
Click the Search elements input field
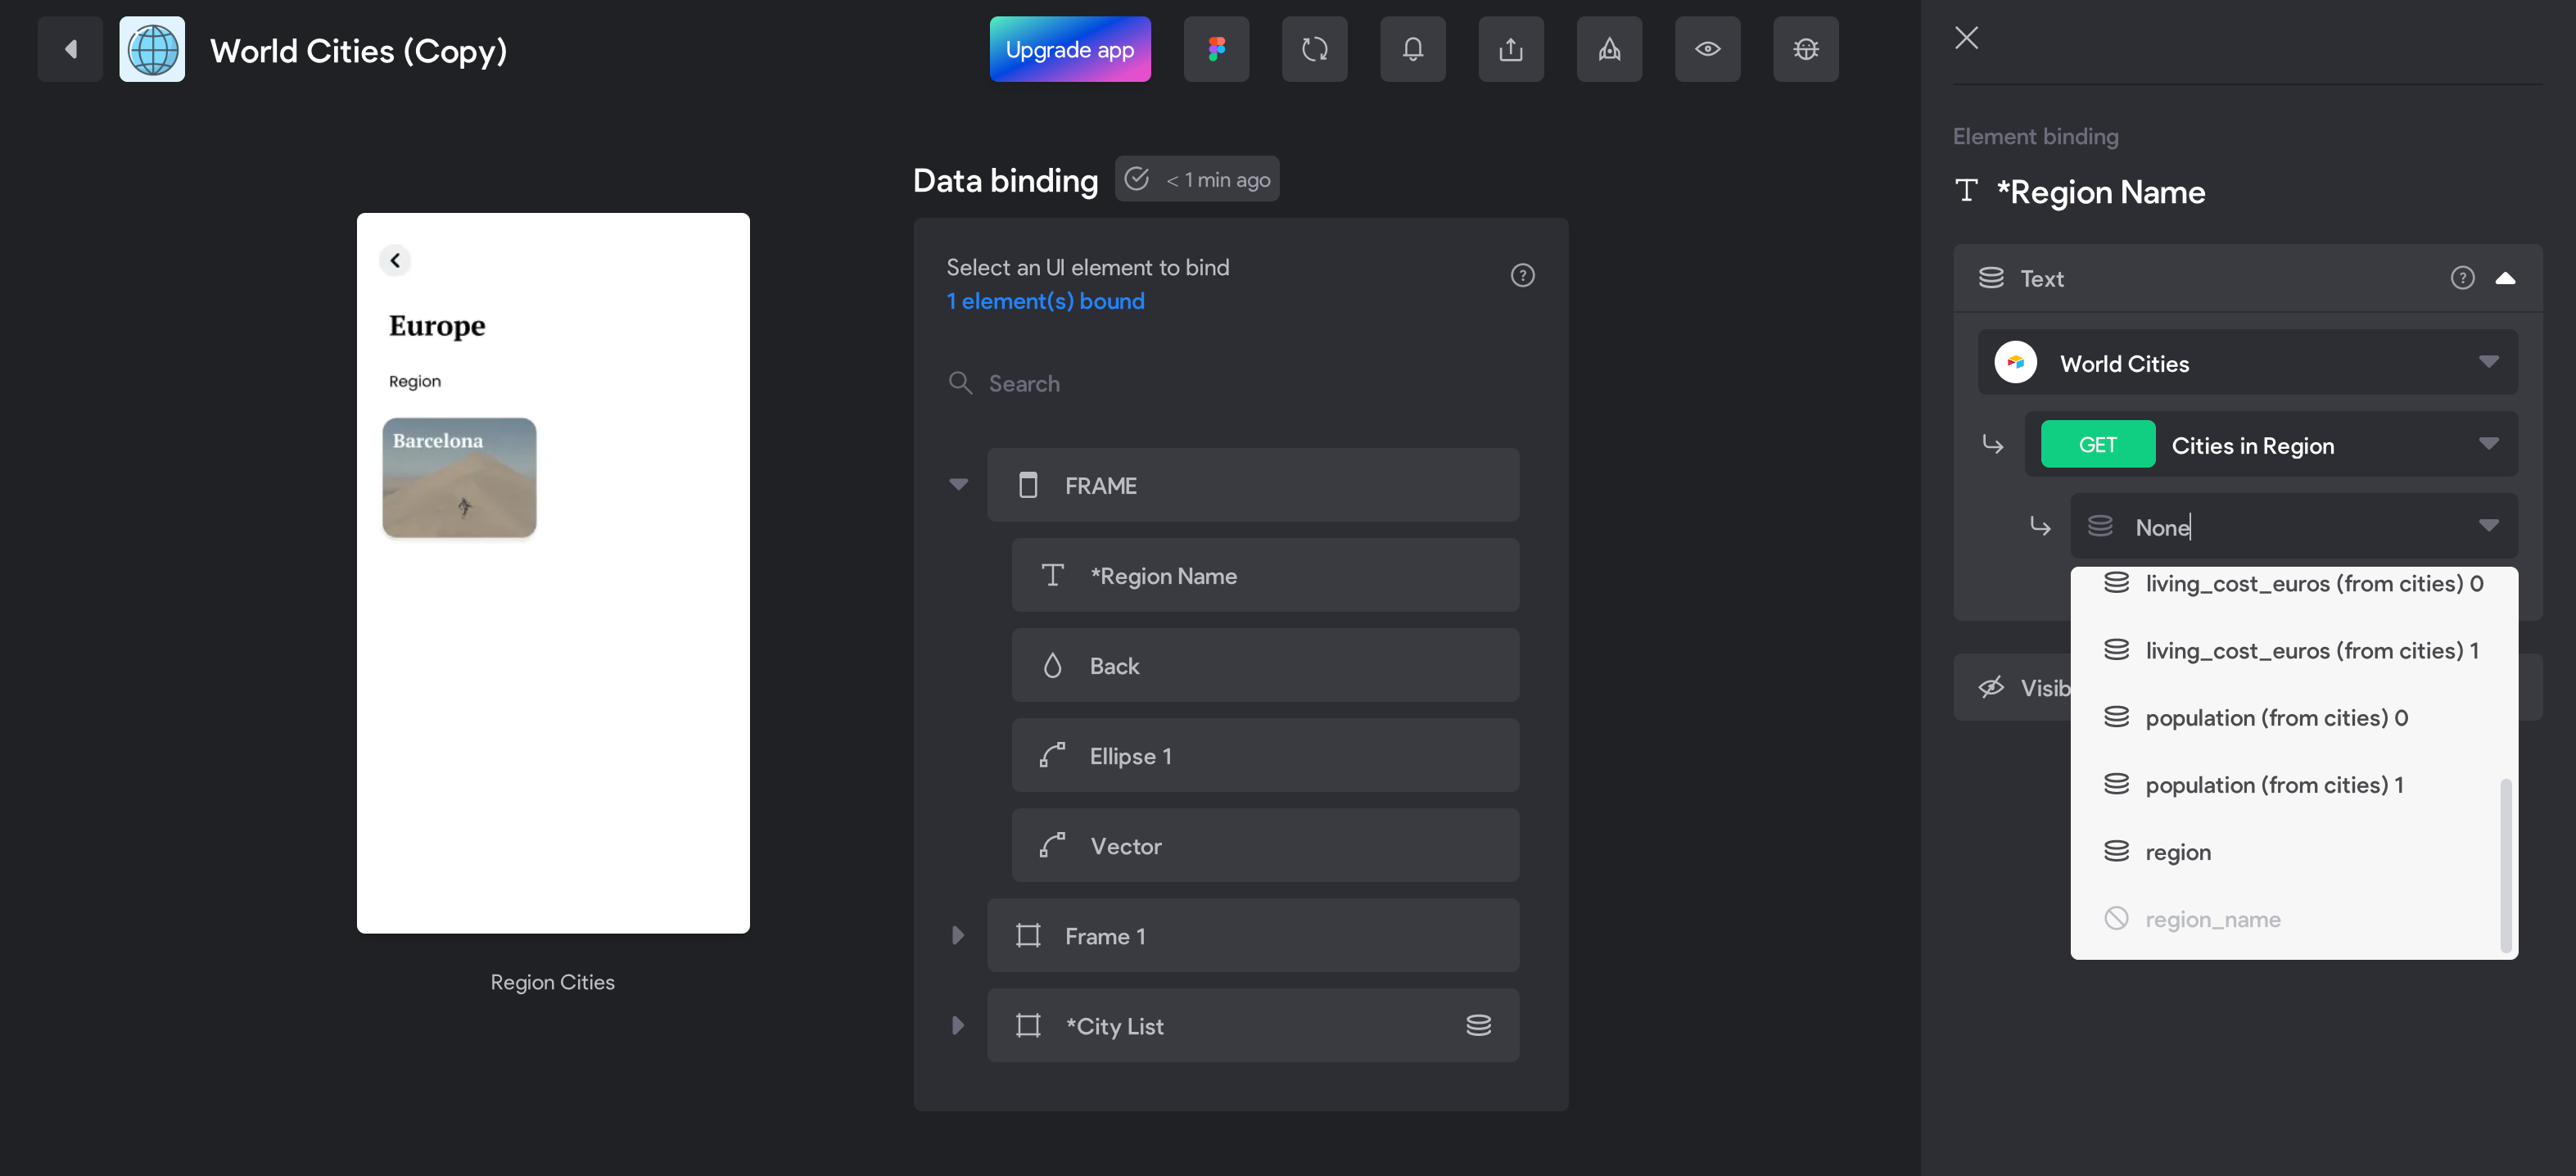click(x=1240, y=383)
